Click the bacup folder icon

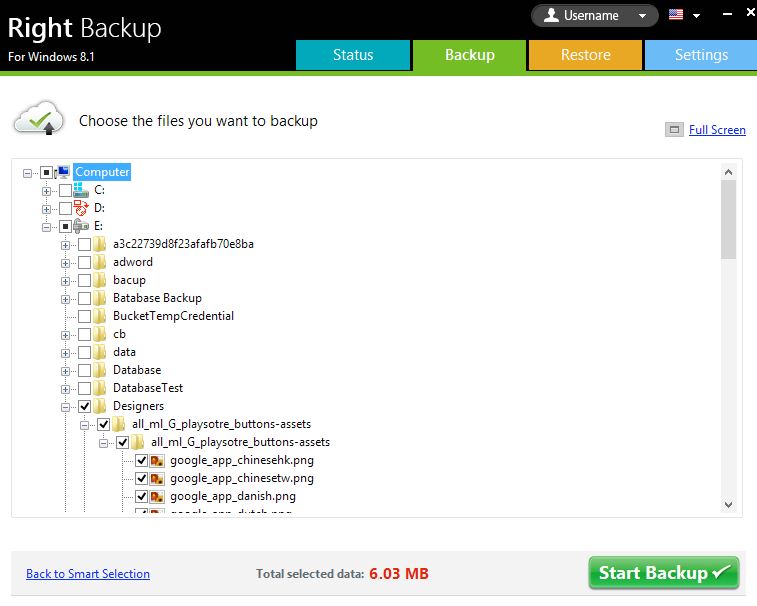point(100,280)
